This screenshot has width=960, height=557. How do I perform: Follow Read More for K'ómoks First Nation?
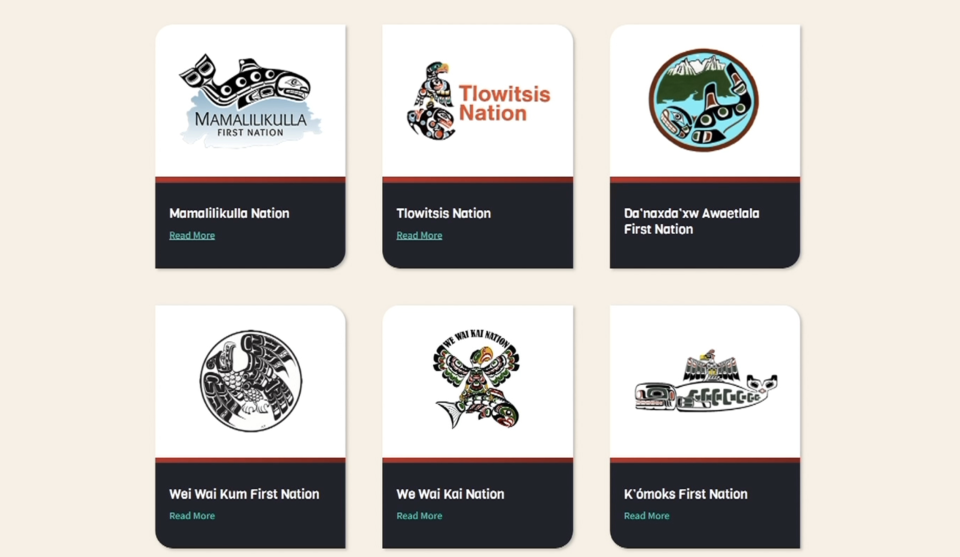tap(647, 515)
